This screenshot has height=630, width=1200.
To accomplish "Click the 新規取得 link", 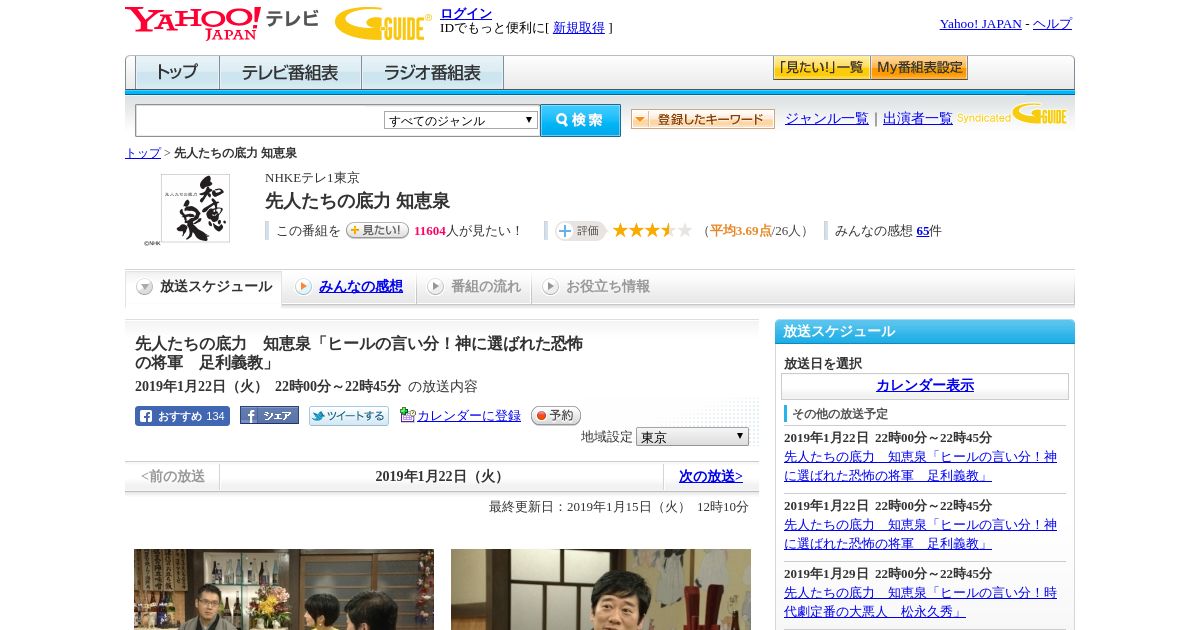I will pos(579,28).
